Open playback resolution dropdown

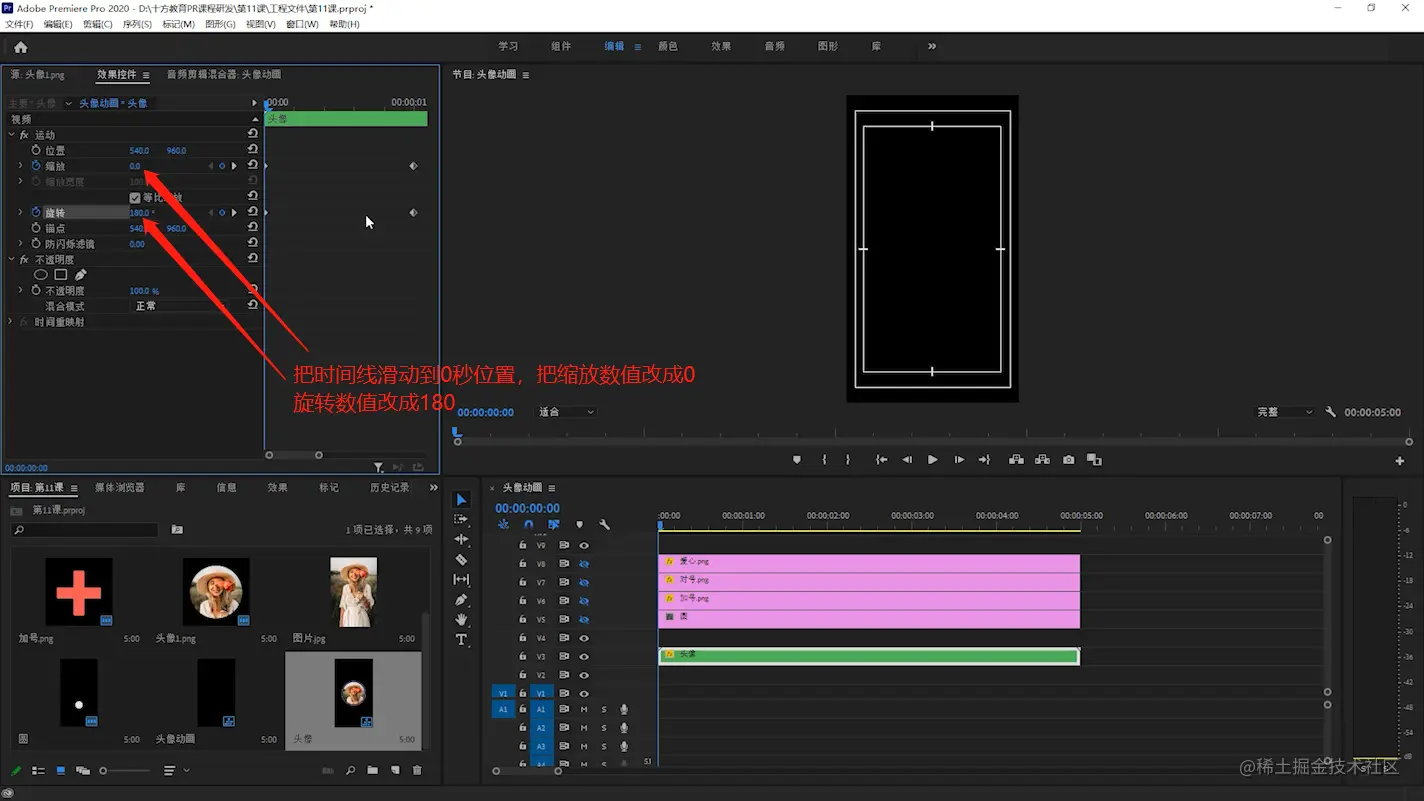pyautogui.click(x=1285, y=412)
